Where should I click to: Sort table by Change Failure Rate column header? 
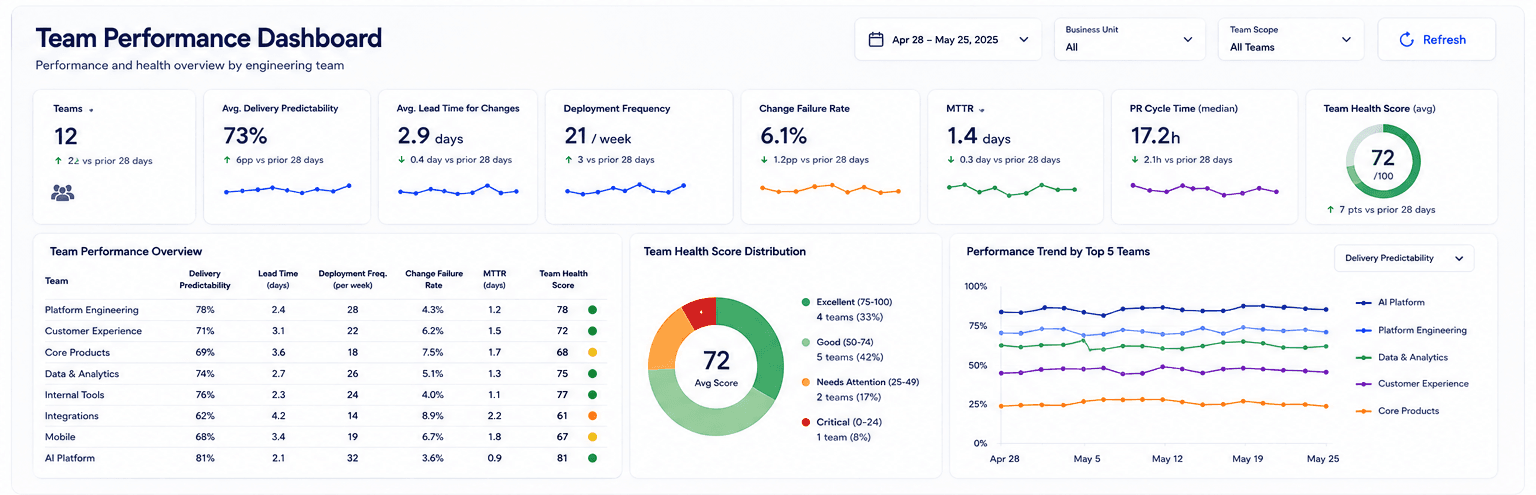coord(432,279)
